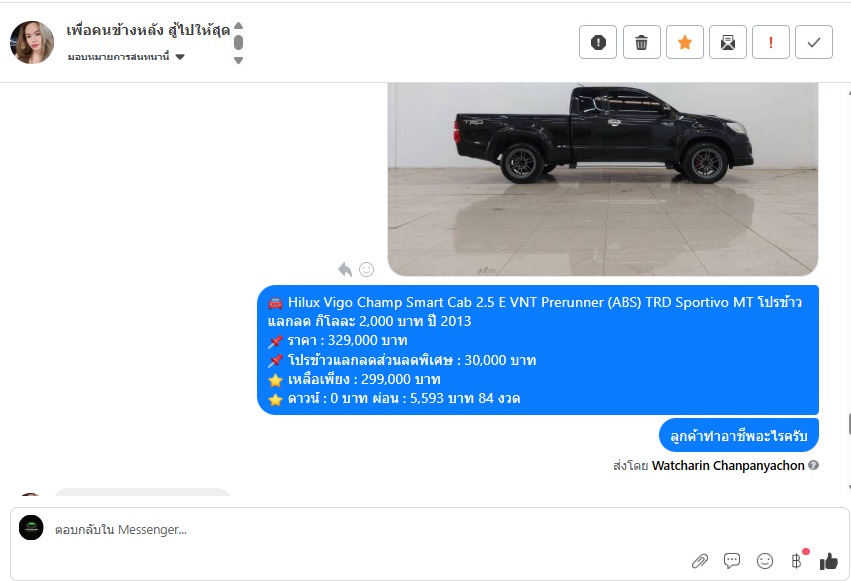Open saved replies speech bubble icon

coord(732,560)
